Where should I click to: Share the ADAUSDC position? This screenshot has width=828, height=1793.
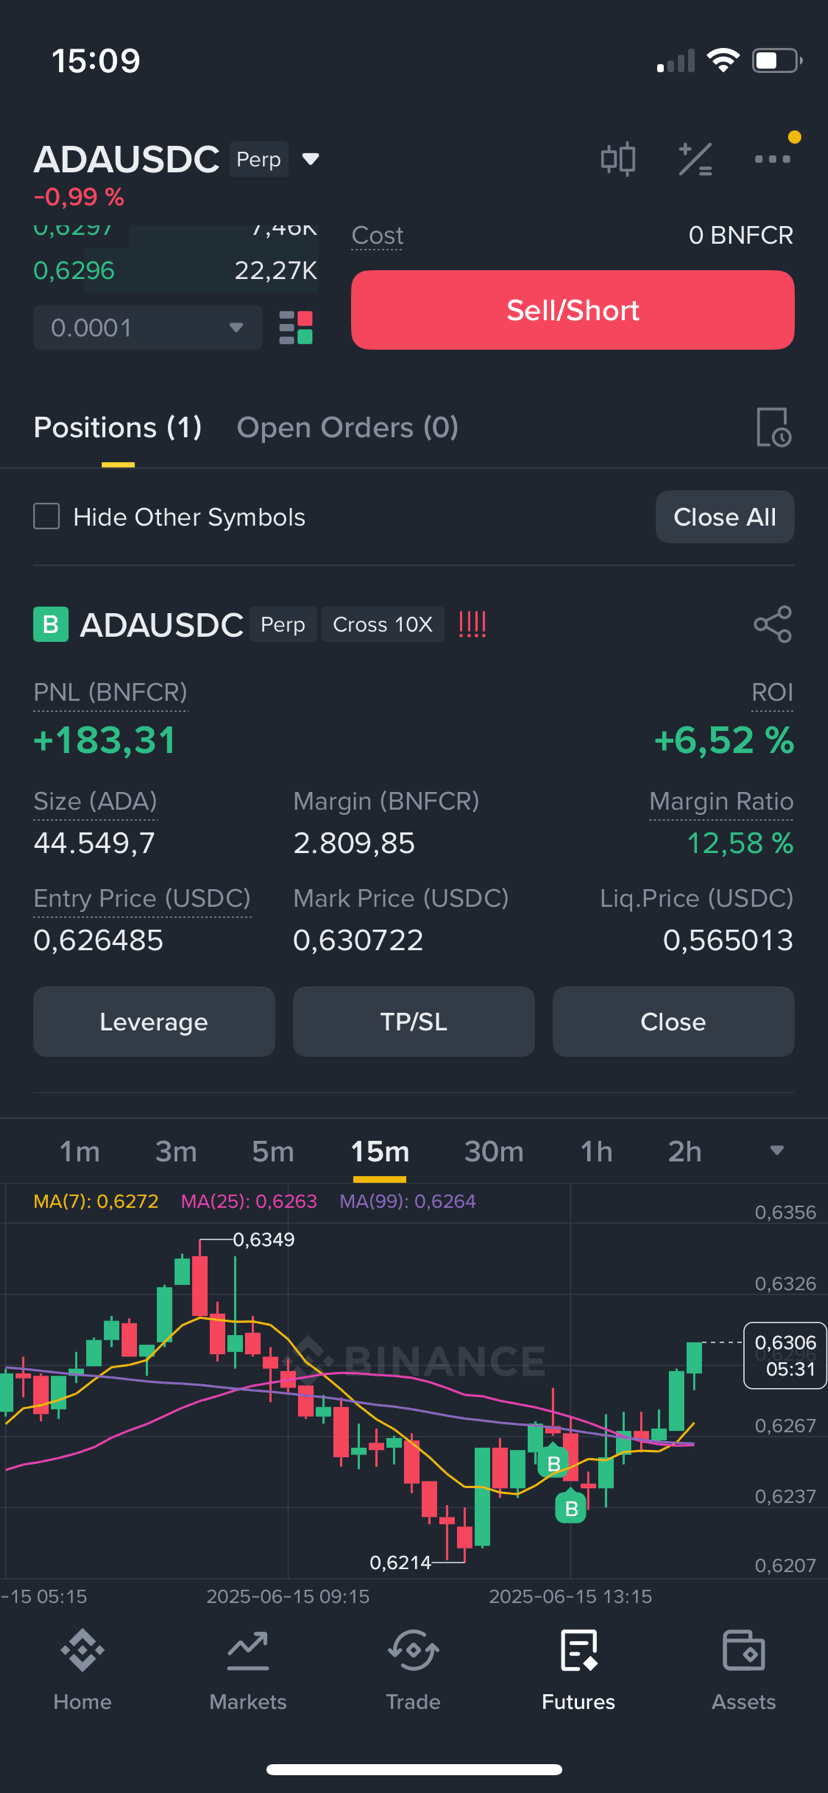pyautogui.click(x=773, y=624)
